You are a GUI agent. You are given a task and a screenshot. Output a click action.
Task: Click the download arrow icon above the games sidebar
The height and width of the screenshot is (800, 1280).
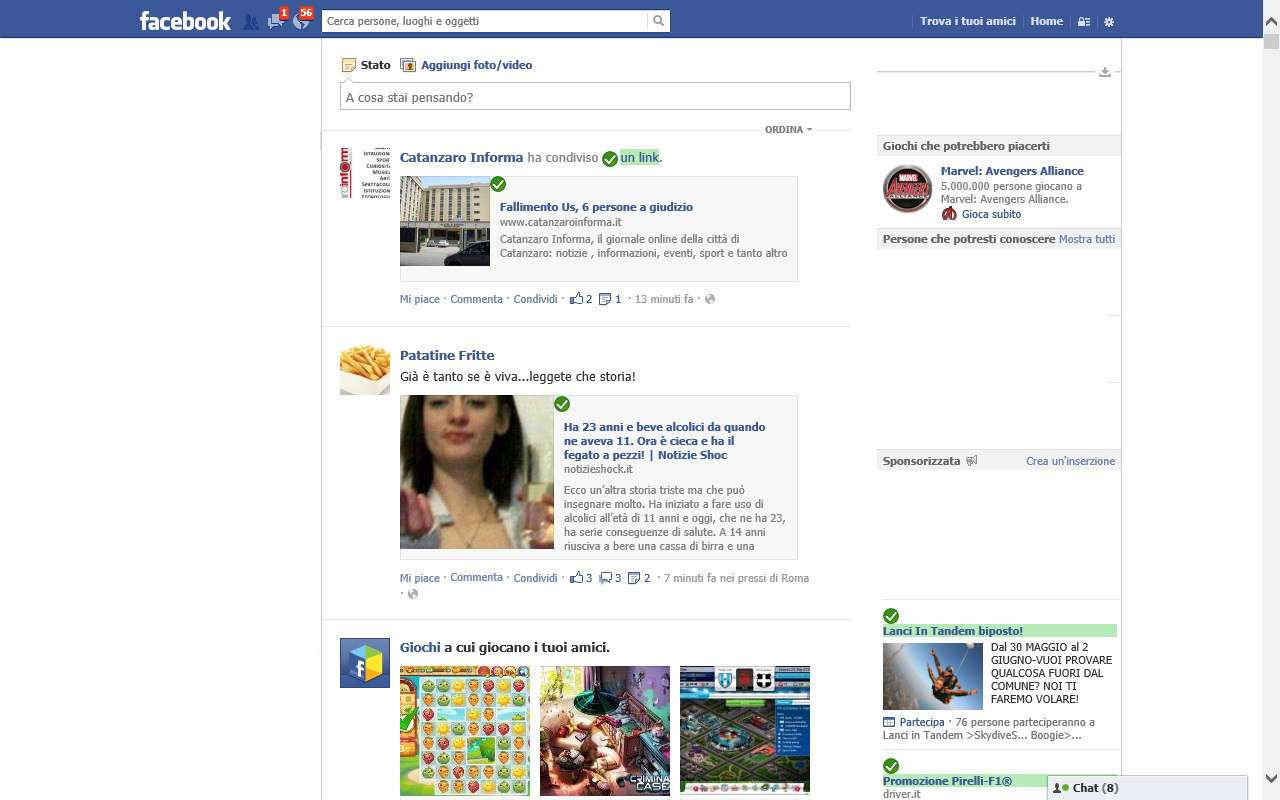(1105, 72)
